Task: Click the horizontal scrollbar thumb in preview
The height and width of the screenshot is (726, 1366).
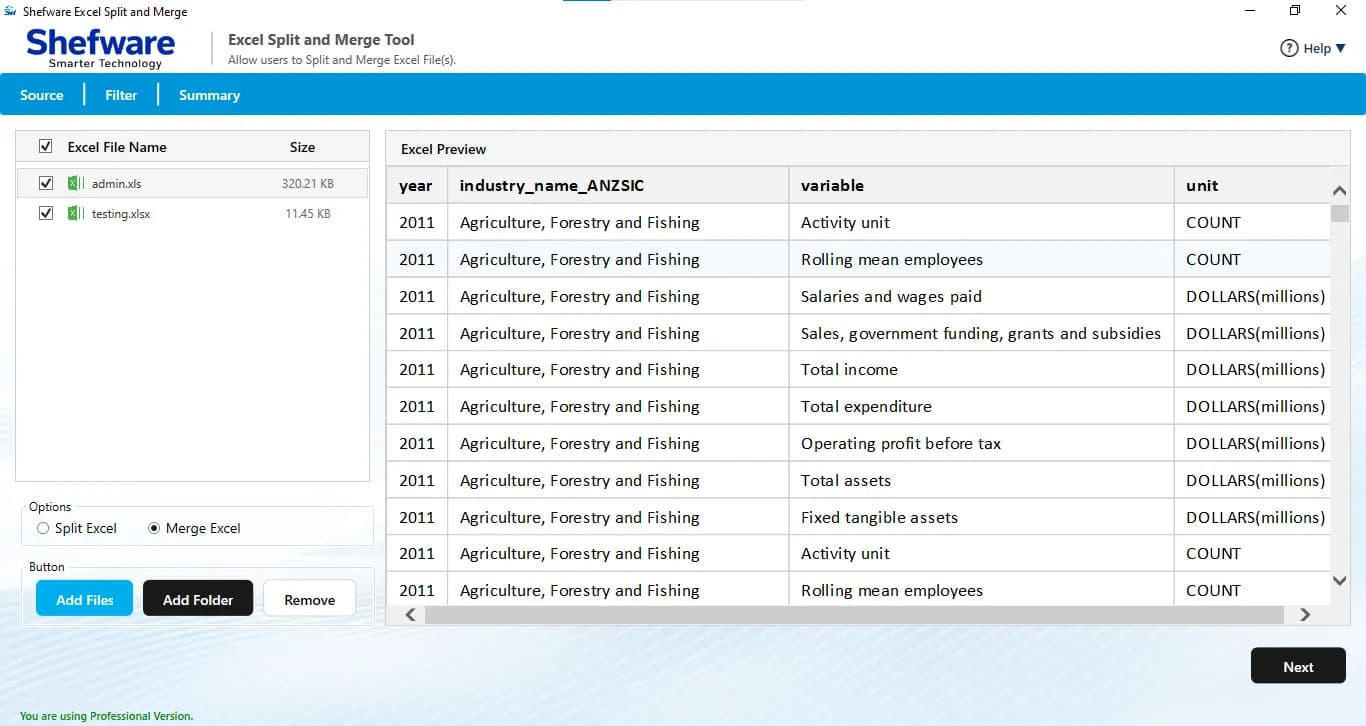Action: point(854,615)
